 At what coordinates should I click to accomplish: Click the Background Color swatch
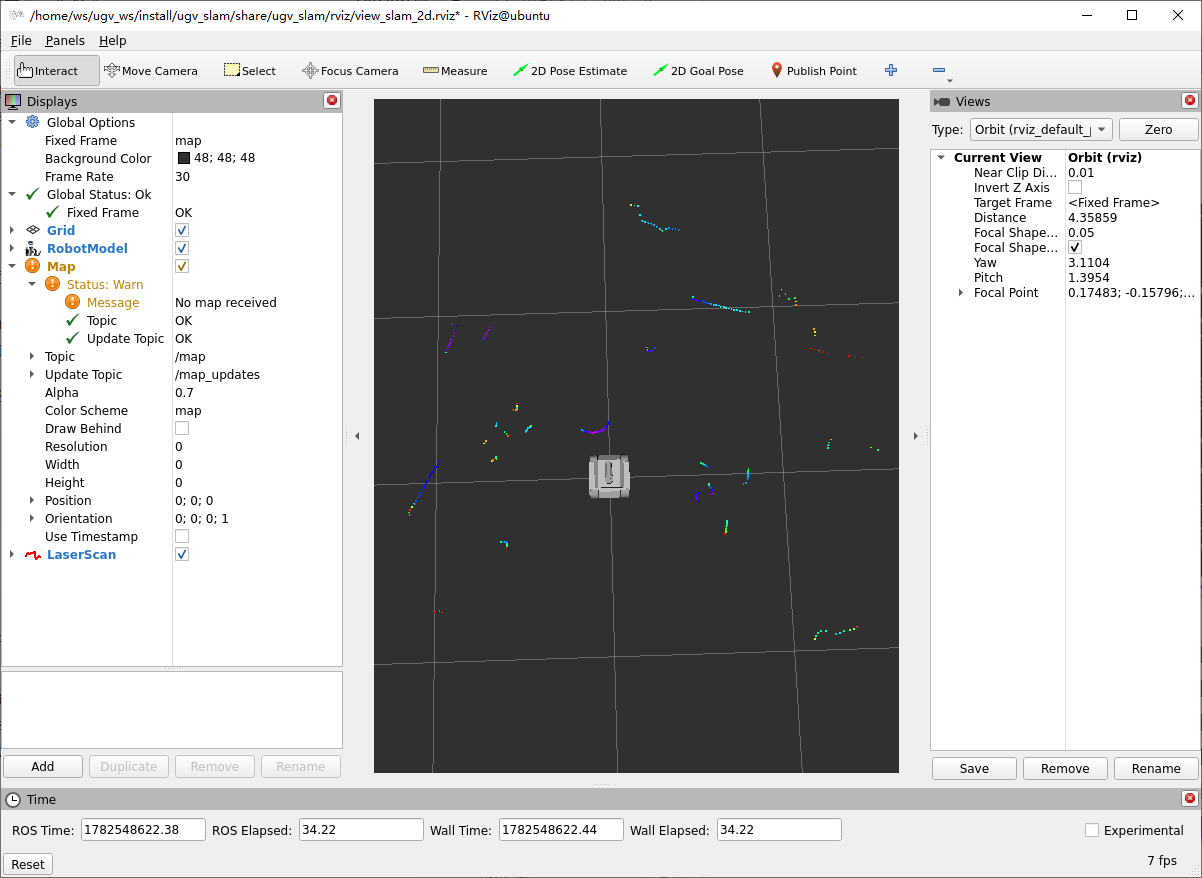coord(184,158)
